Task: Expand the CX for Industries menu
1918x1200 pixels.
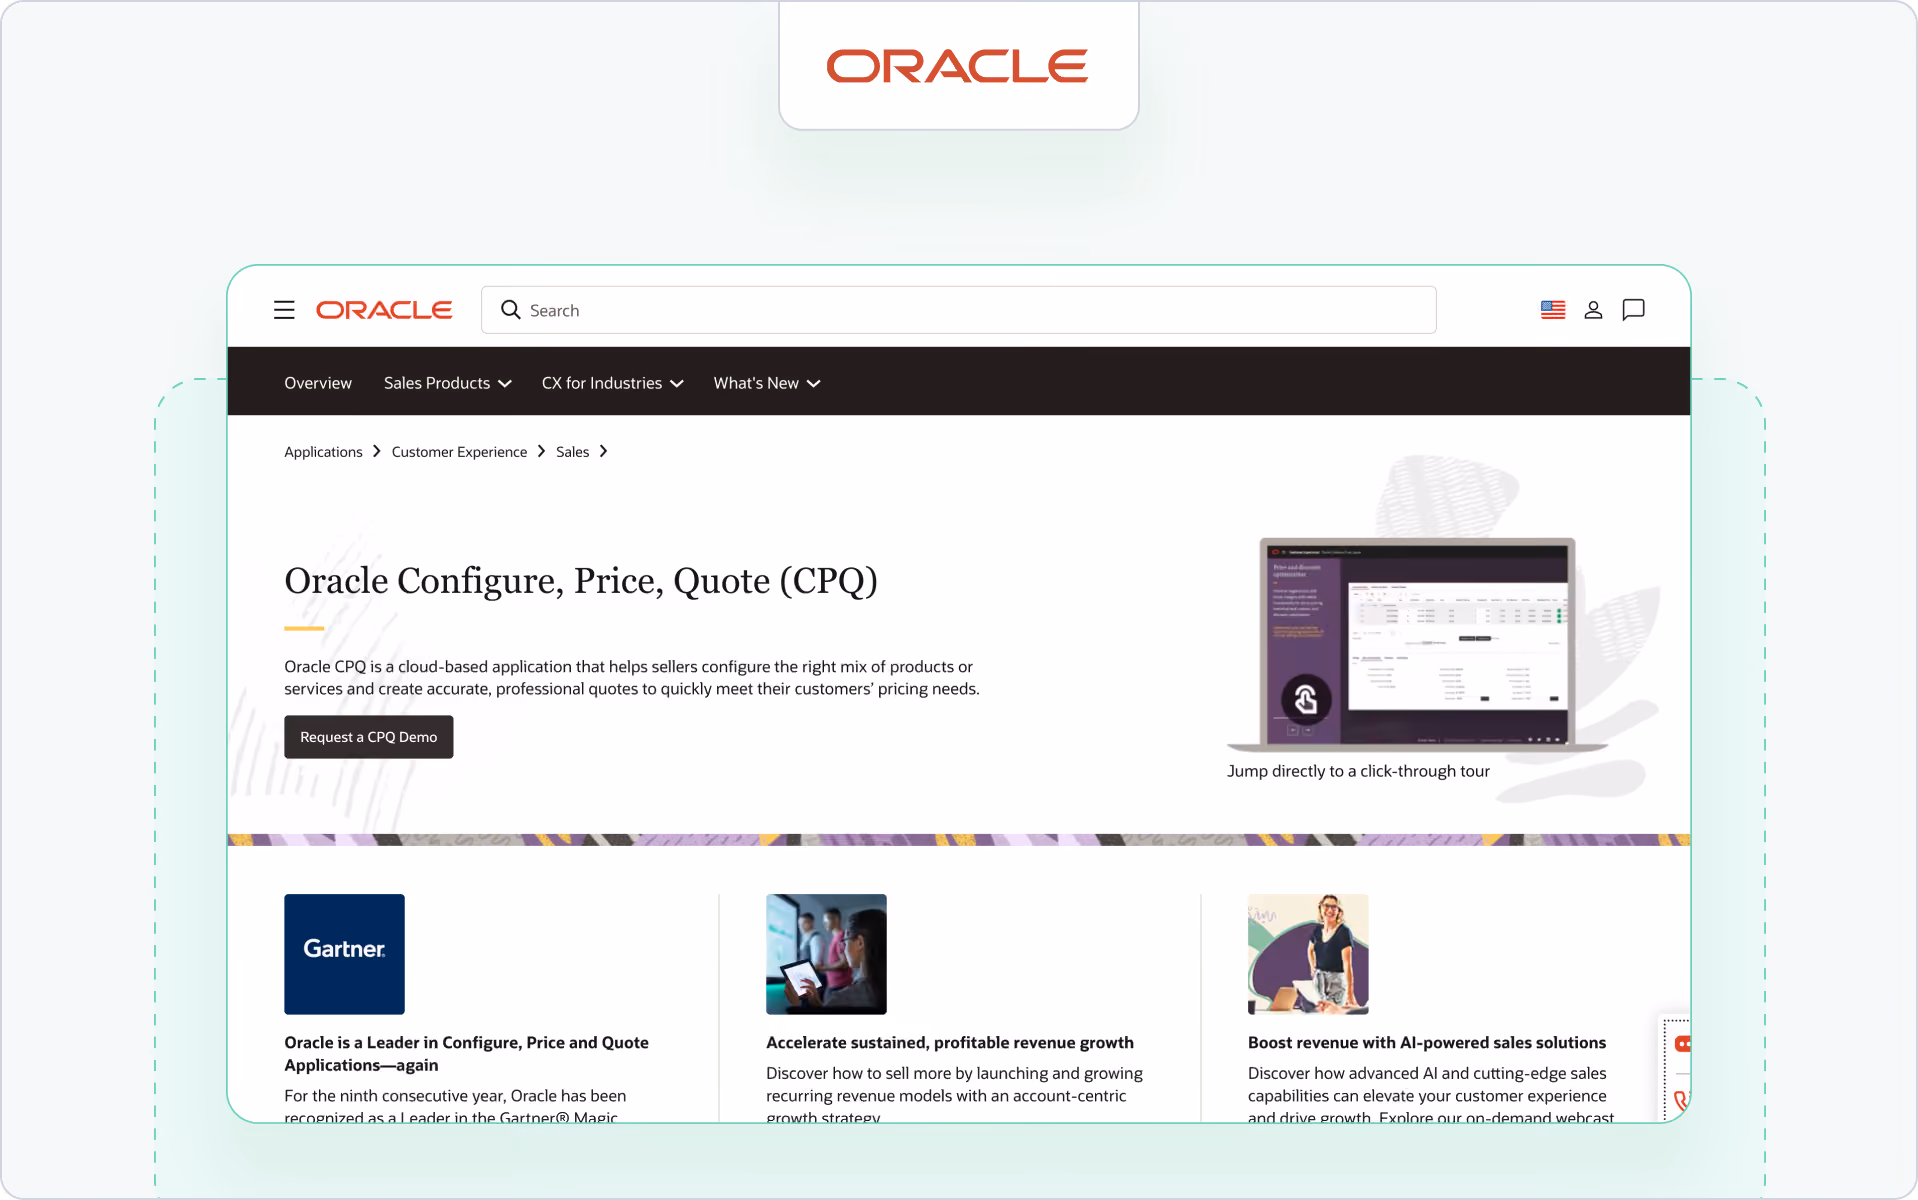Action: point(612,383)
